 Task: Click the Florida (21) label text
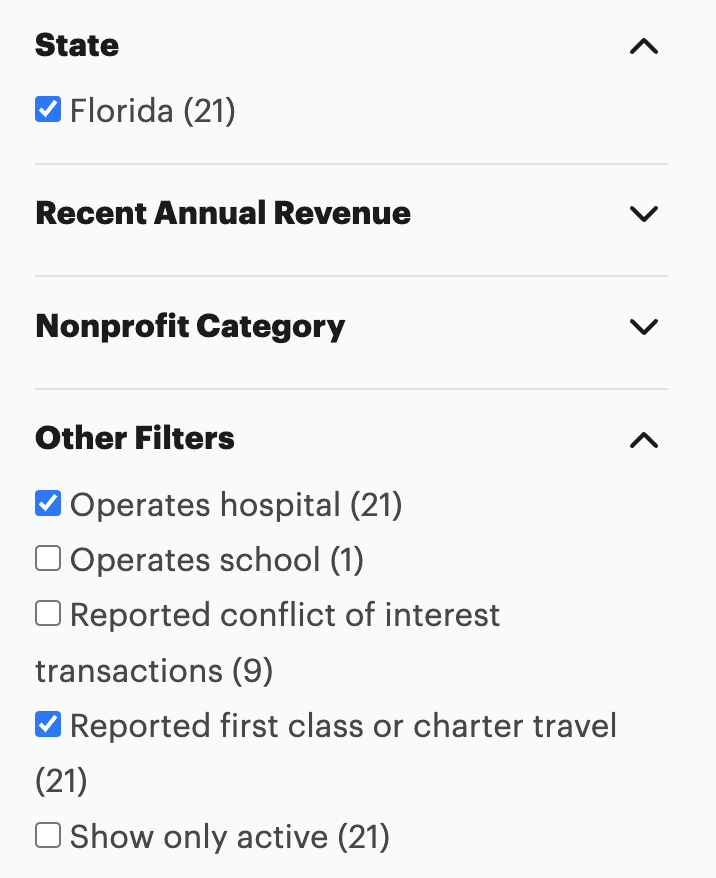153,110
